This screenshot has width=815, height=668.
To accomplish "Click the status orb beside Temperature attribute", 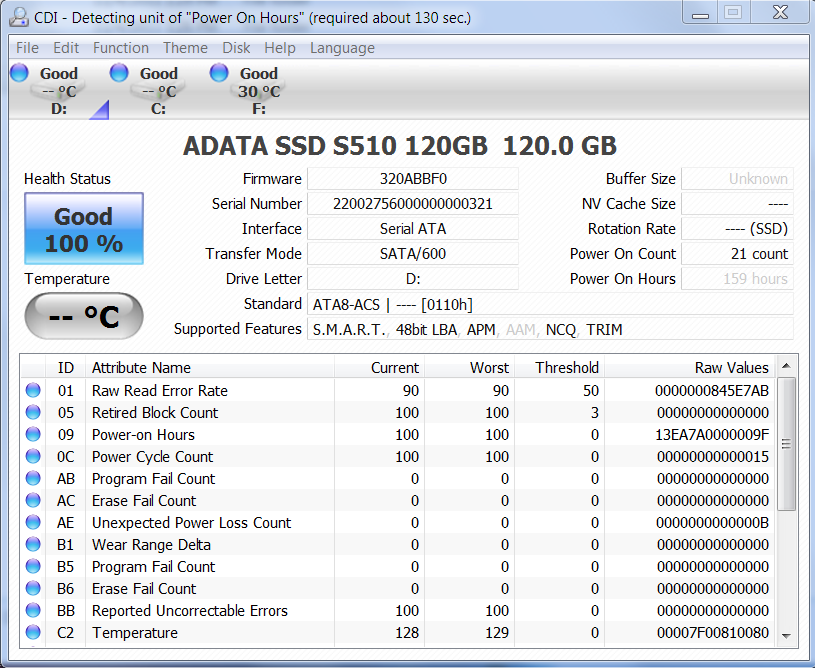I will [x=33, y=633].
